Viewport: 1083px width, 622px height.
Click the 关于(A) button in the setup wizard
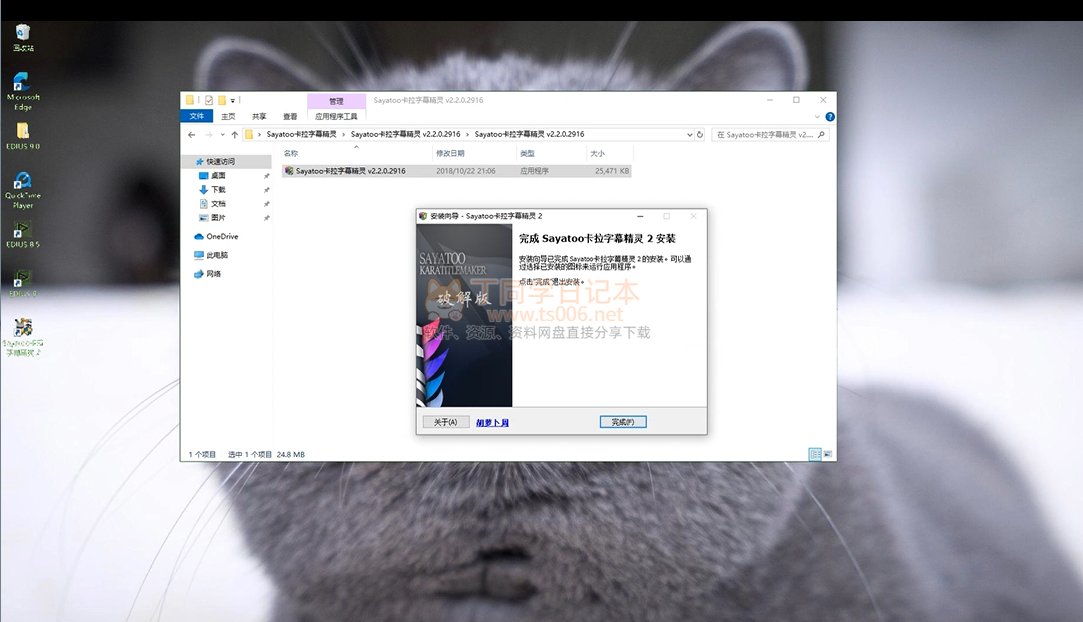pyautogui.click(x=446, y=422)
